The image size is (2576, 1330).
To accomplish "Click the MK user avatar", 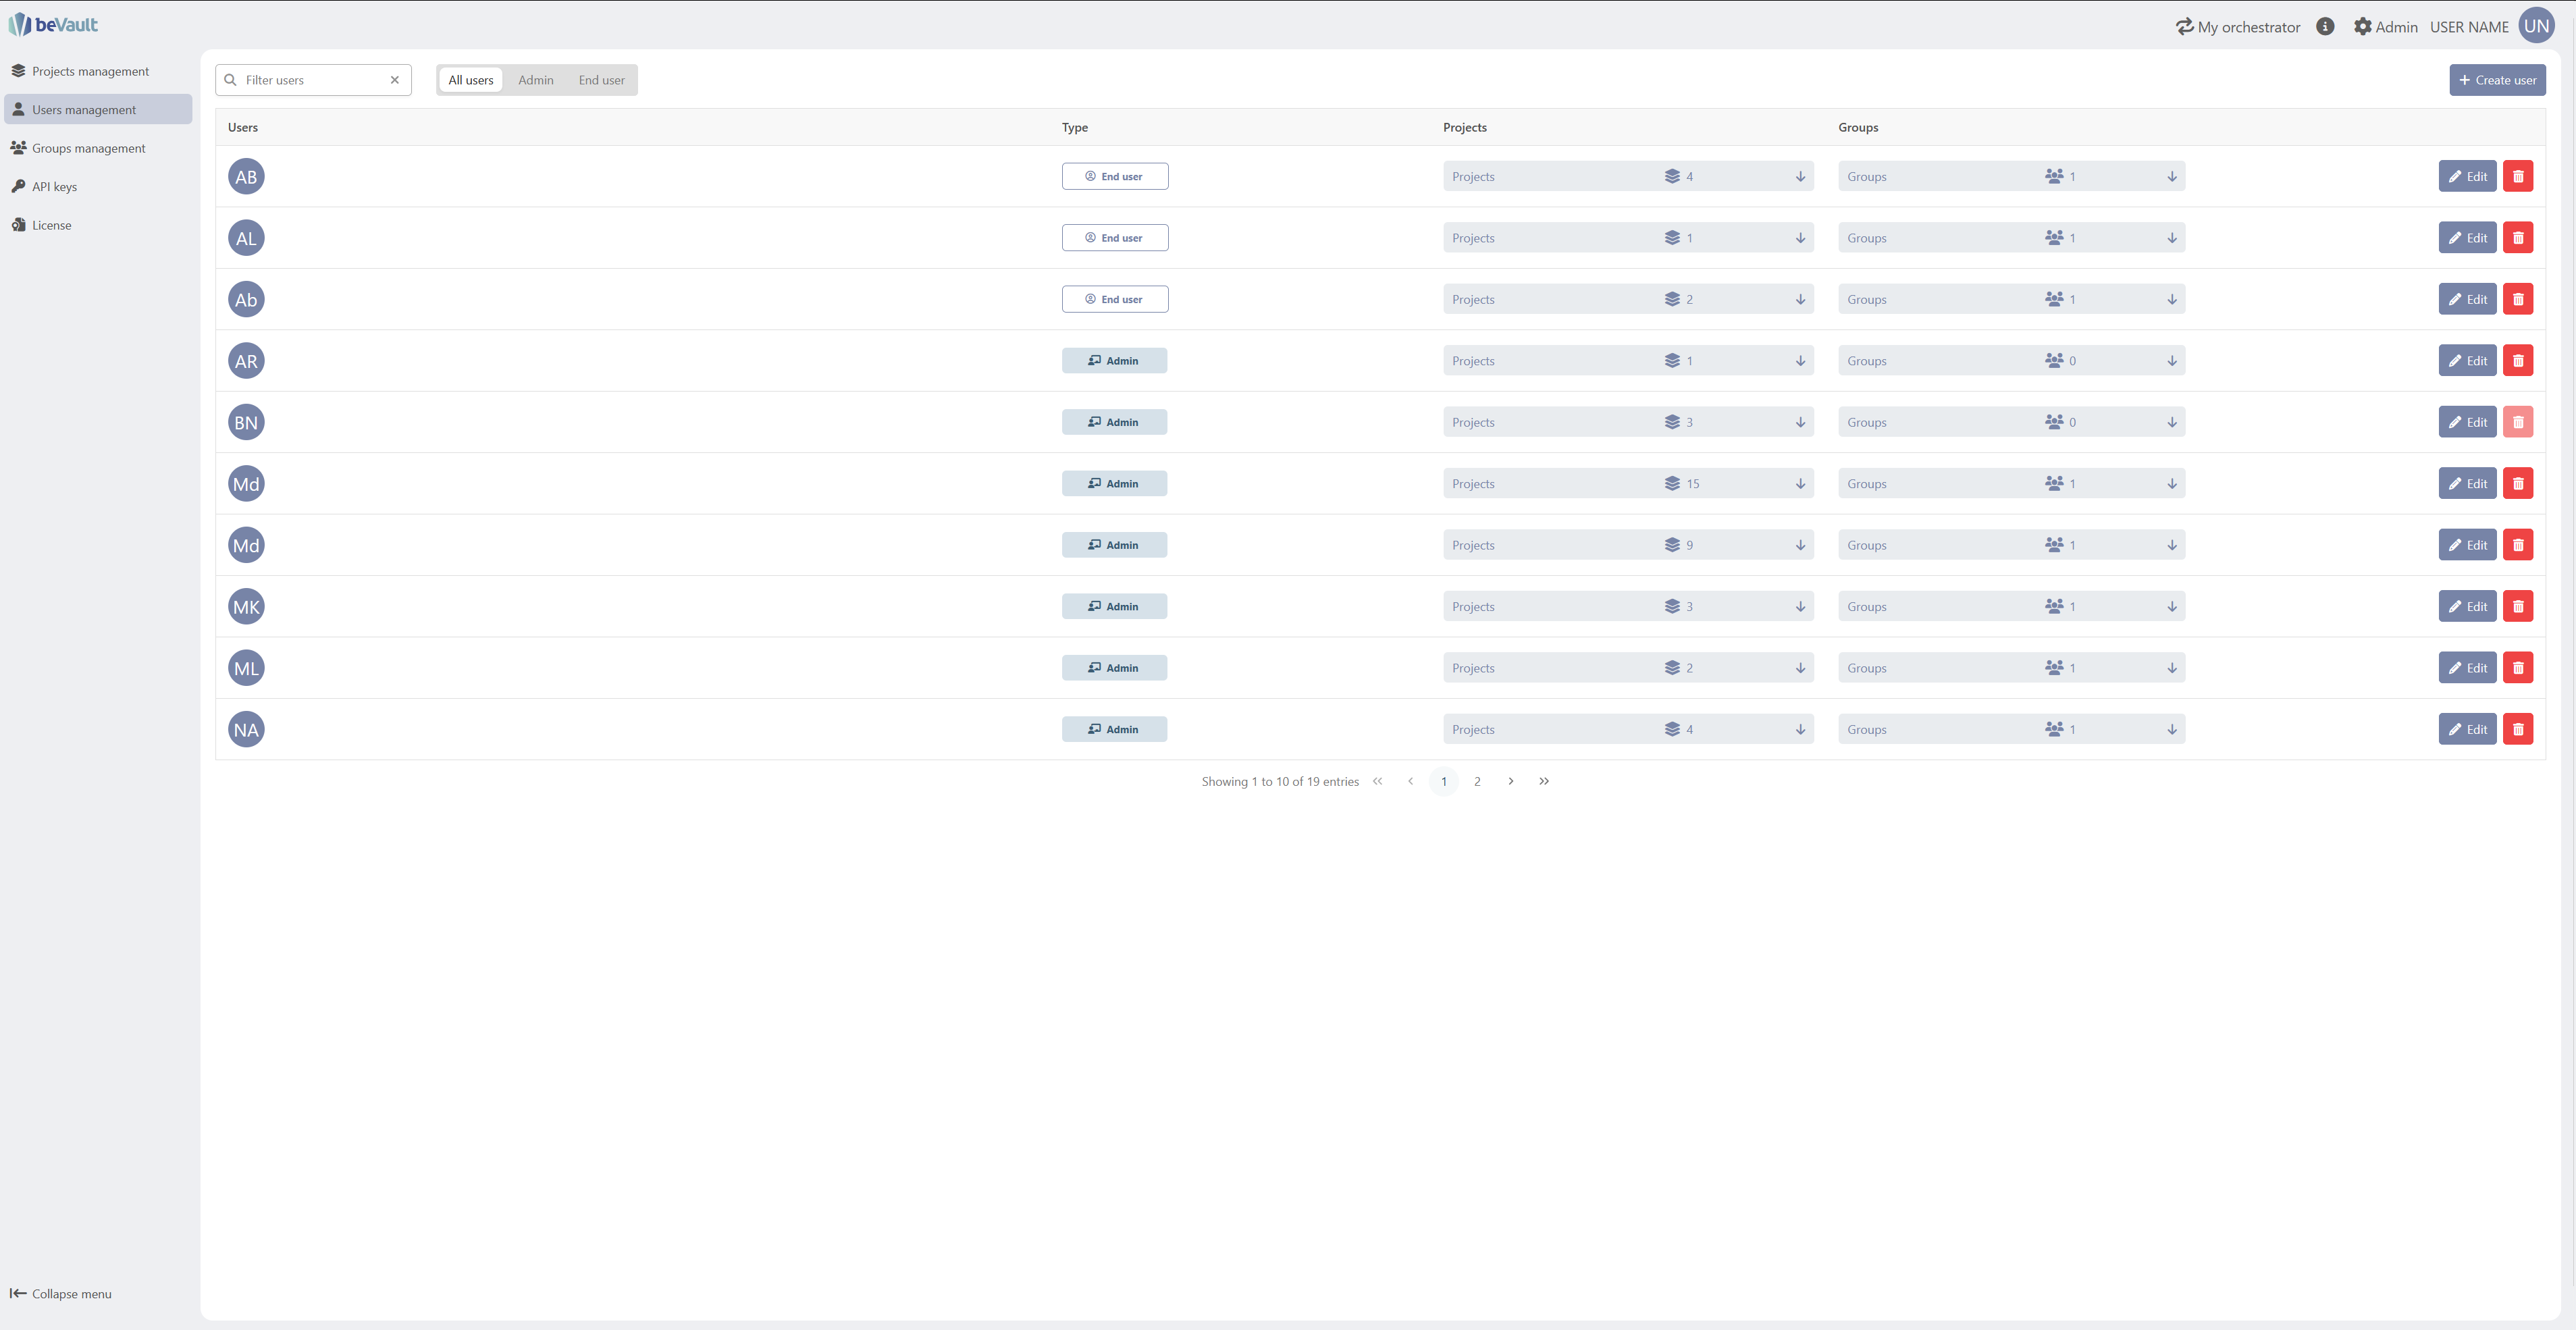I will [x=246, y=607].
